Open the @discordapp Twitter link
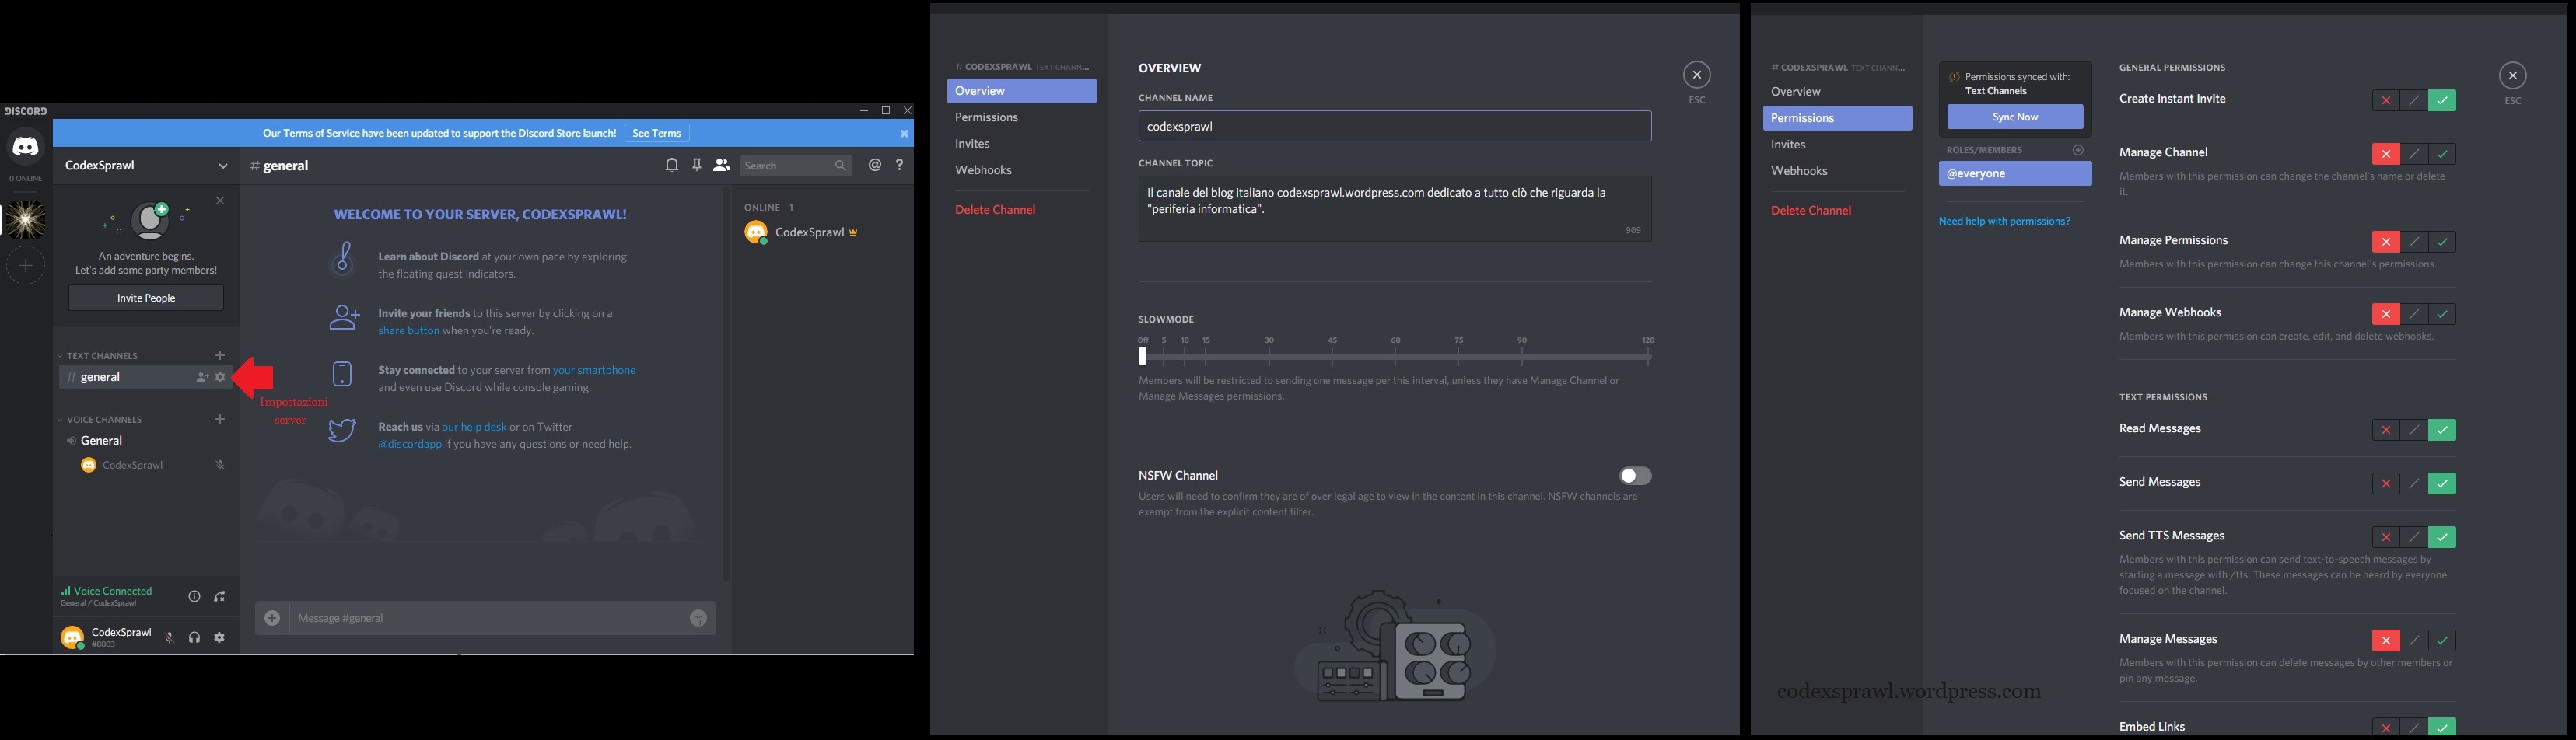 [x=410, y=444]
